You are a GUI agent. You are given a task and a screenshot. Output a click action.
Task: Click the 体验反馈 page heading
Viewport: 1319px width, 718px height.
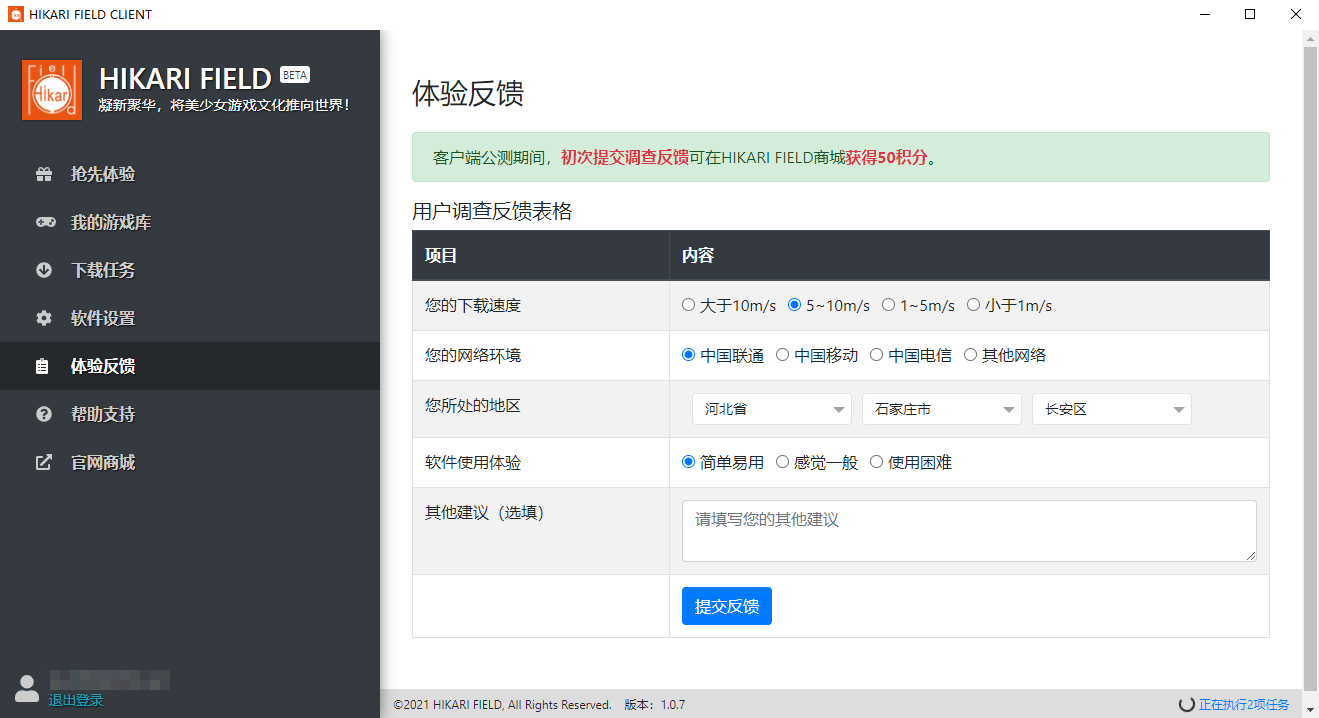(468, 94)
